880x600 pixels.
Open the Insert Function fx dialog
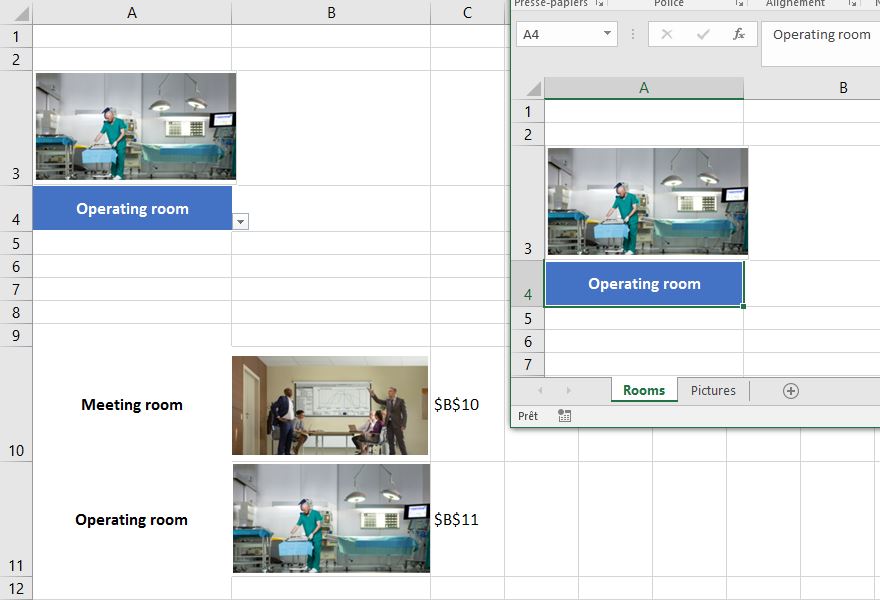click(739, 34)
